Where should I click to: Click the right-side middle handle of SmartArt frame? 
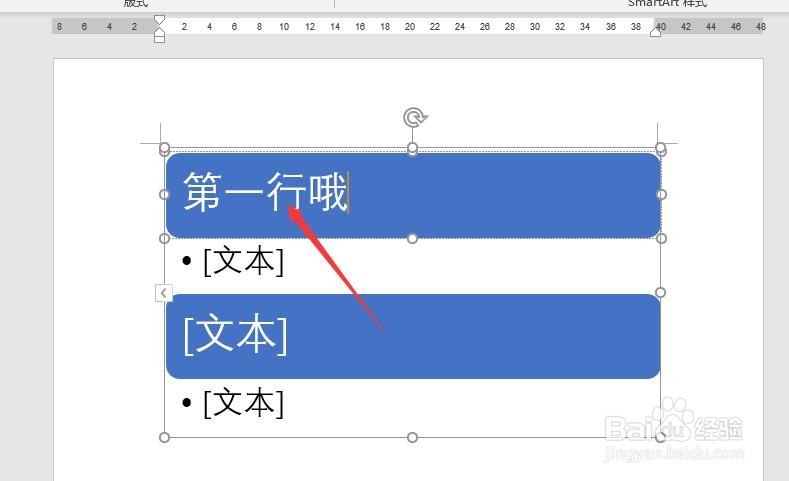pos(660,292)
